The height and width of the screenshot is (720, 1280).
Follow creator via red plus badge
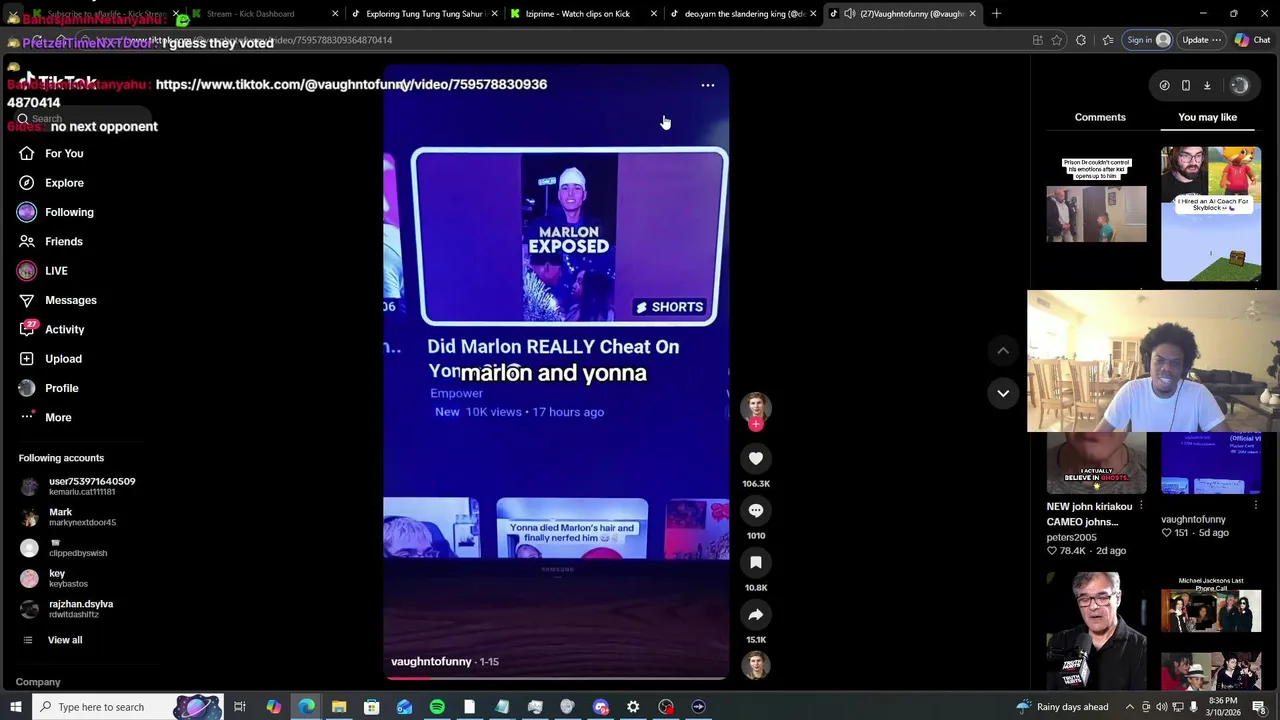756,424
